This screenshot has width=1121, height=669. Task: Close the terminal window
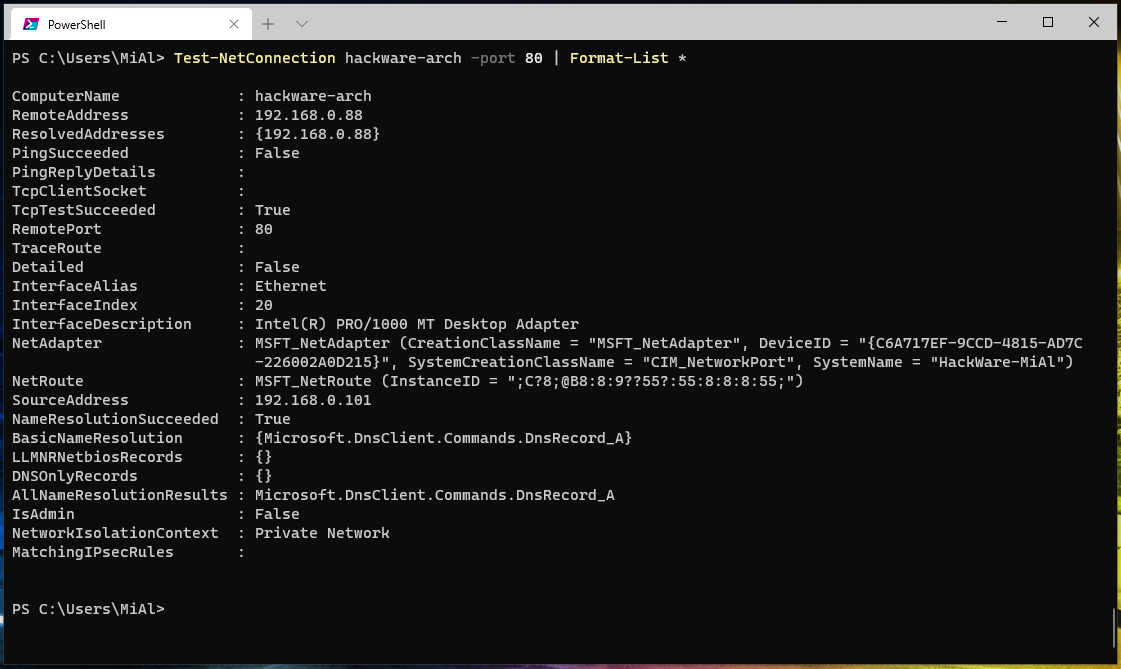click(x=1094, y=21)
